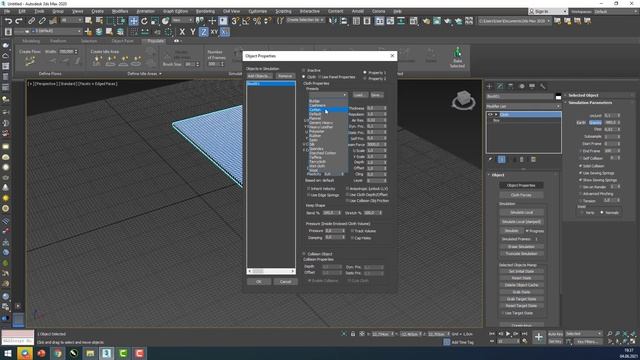
Task: Restrict to Y axis button
Action: click(x=193, y=31)
